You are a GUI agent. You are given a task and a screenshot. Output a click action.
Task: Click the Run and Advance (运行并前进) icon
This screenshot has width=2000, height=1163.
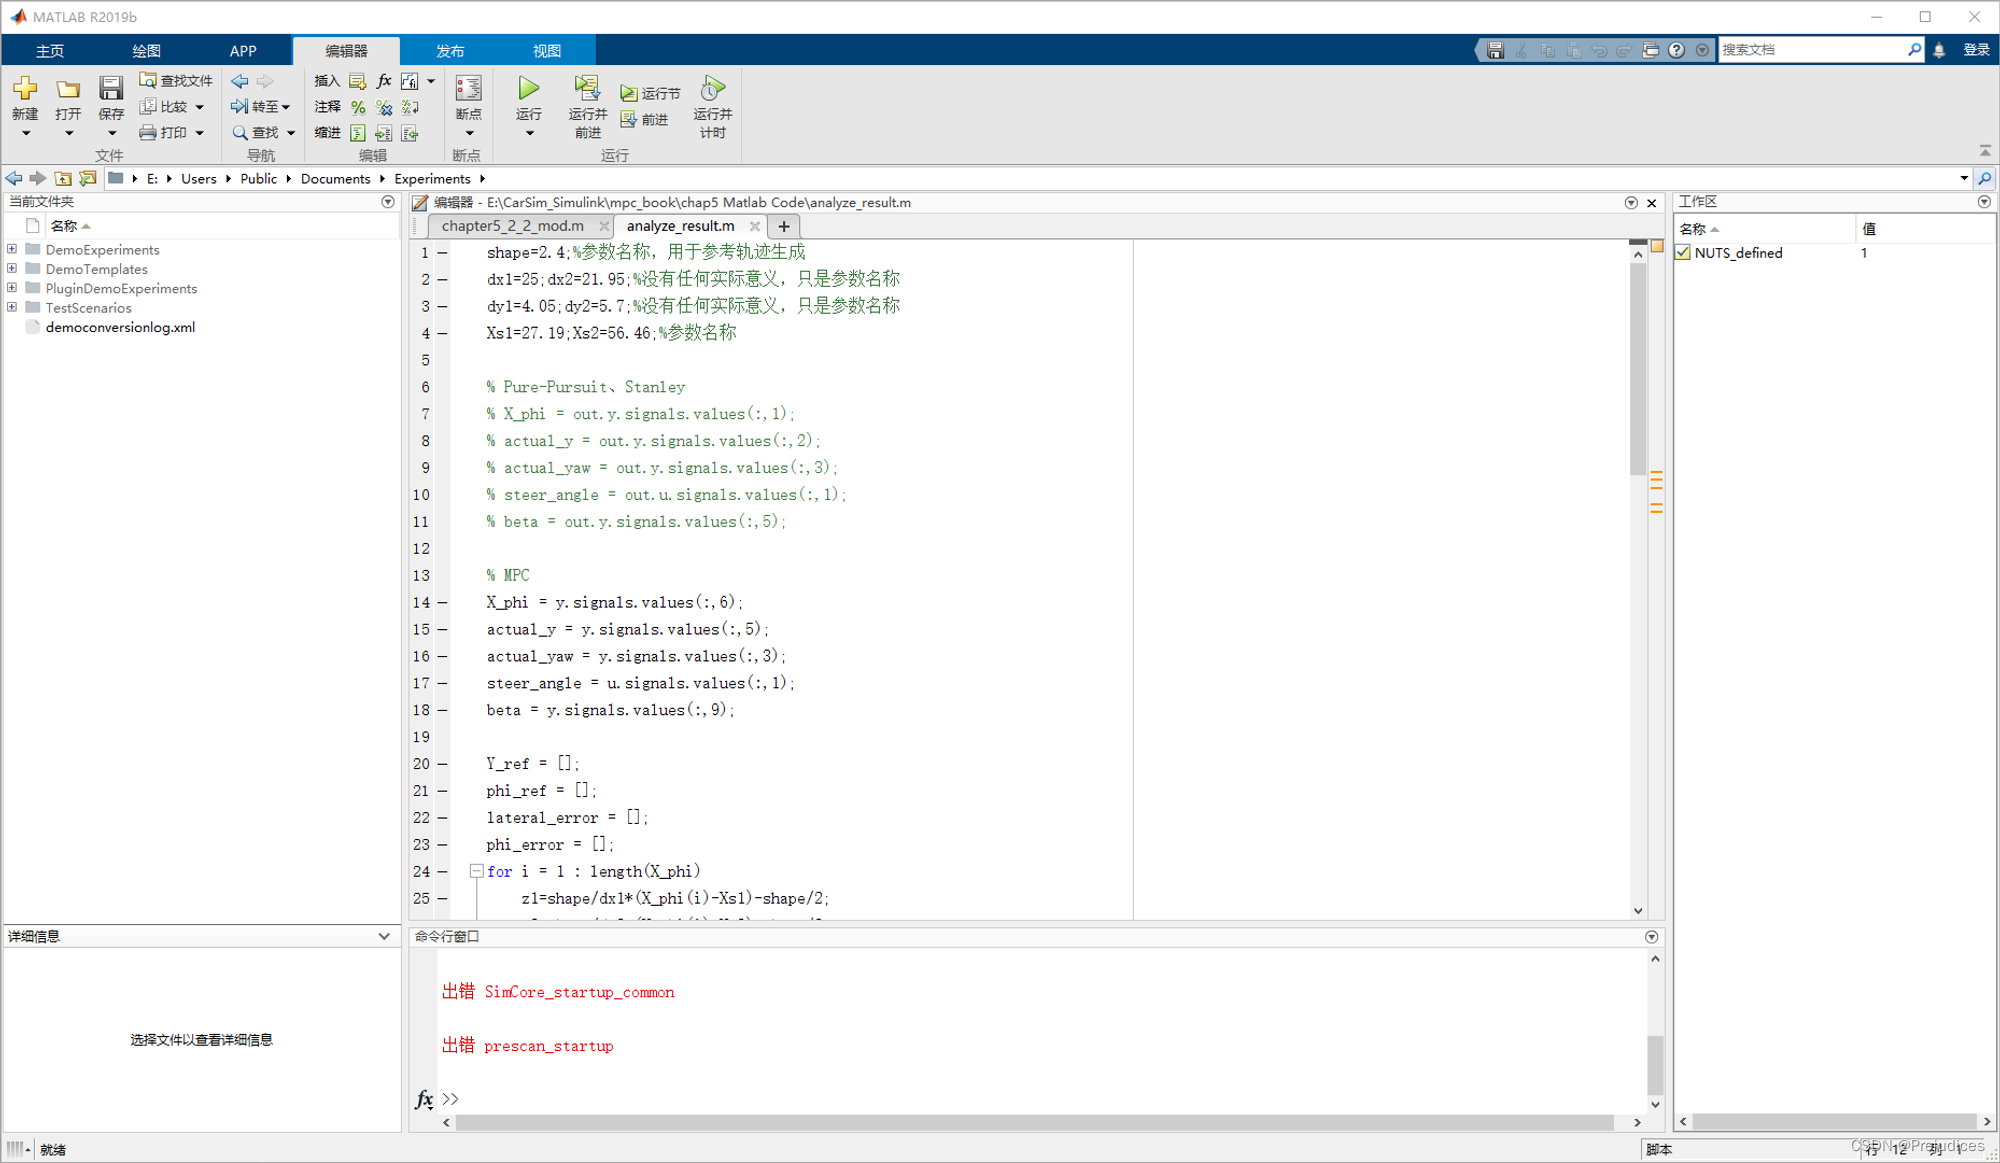point(587,89)
